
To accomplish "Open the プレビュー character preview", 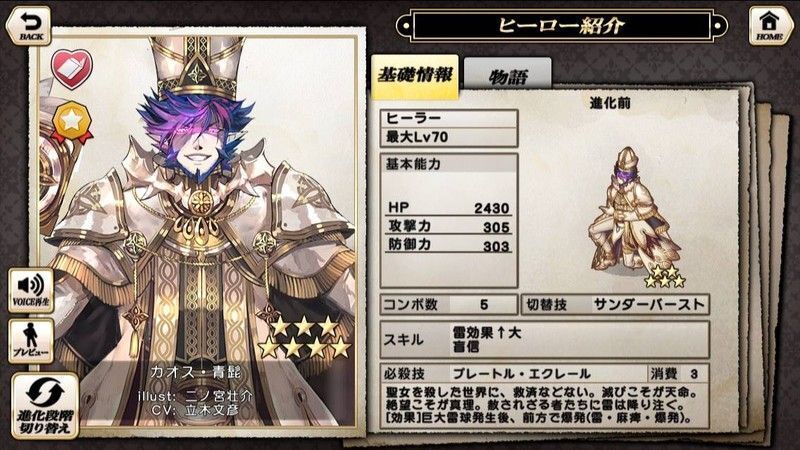I will click(x=31, y=341).
